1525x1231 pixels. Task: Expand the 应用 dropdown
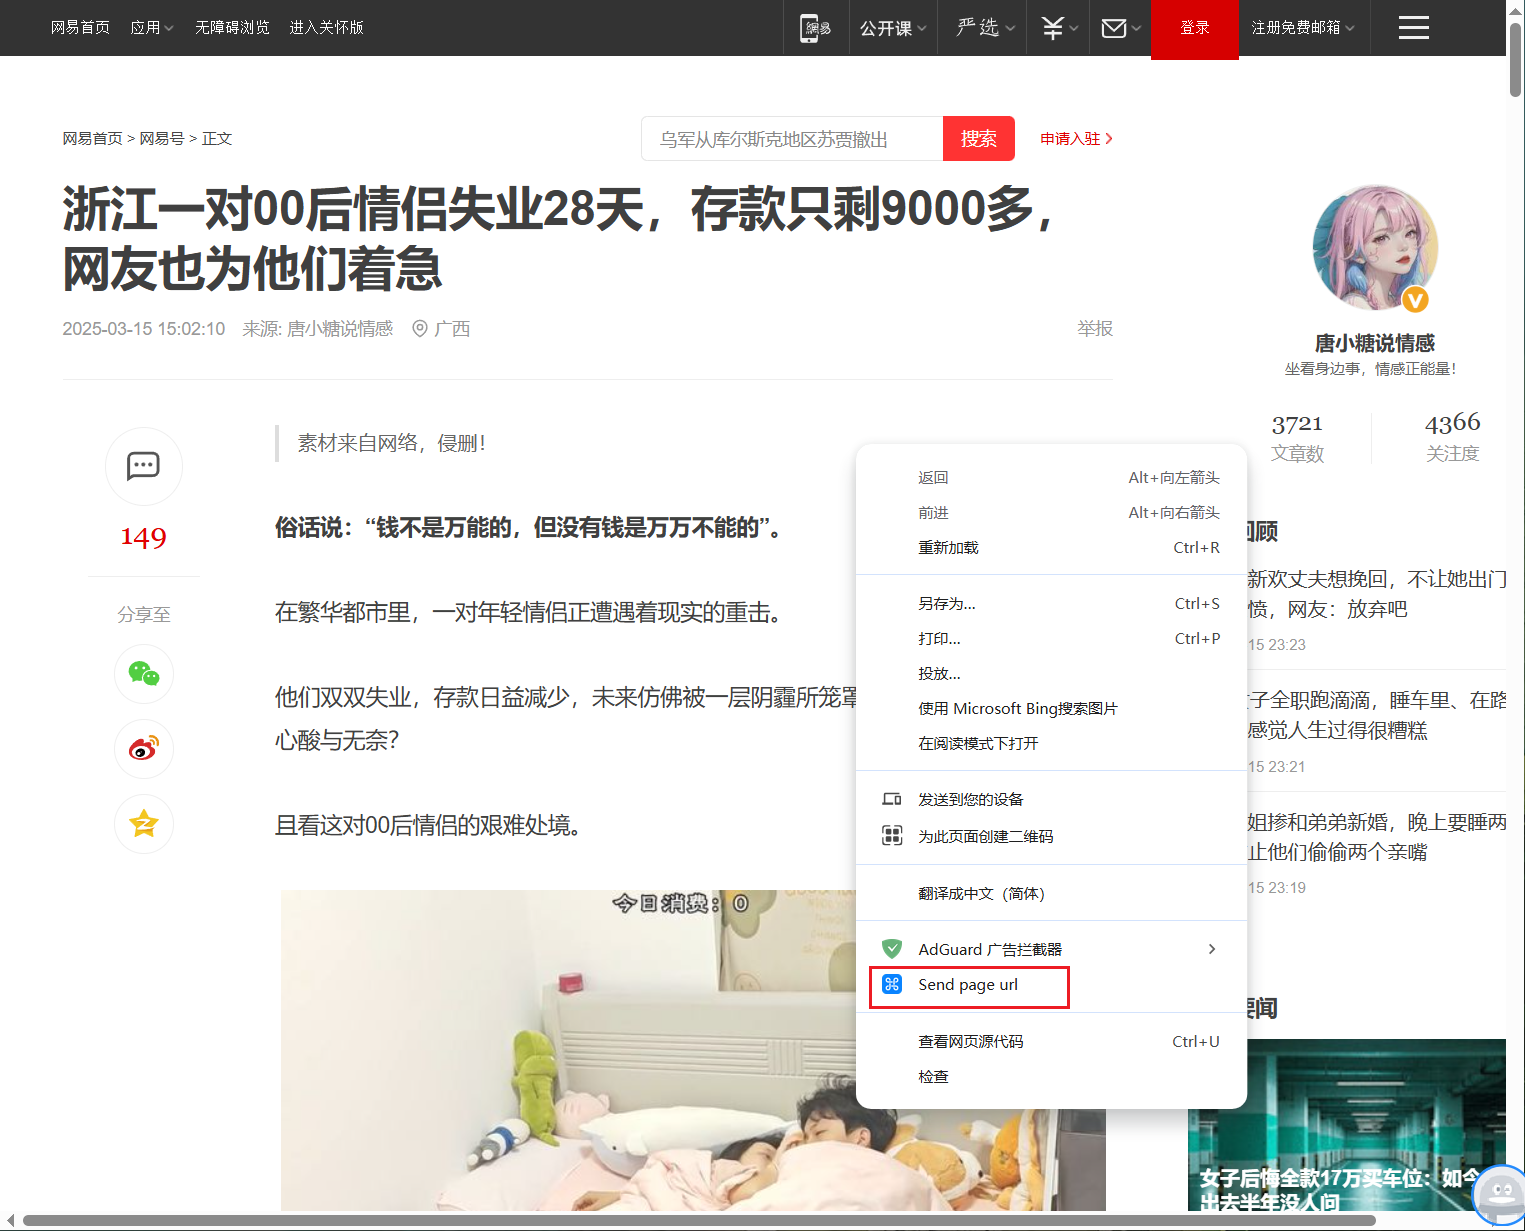tap(152, 28)
